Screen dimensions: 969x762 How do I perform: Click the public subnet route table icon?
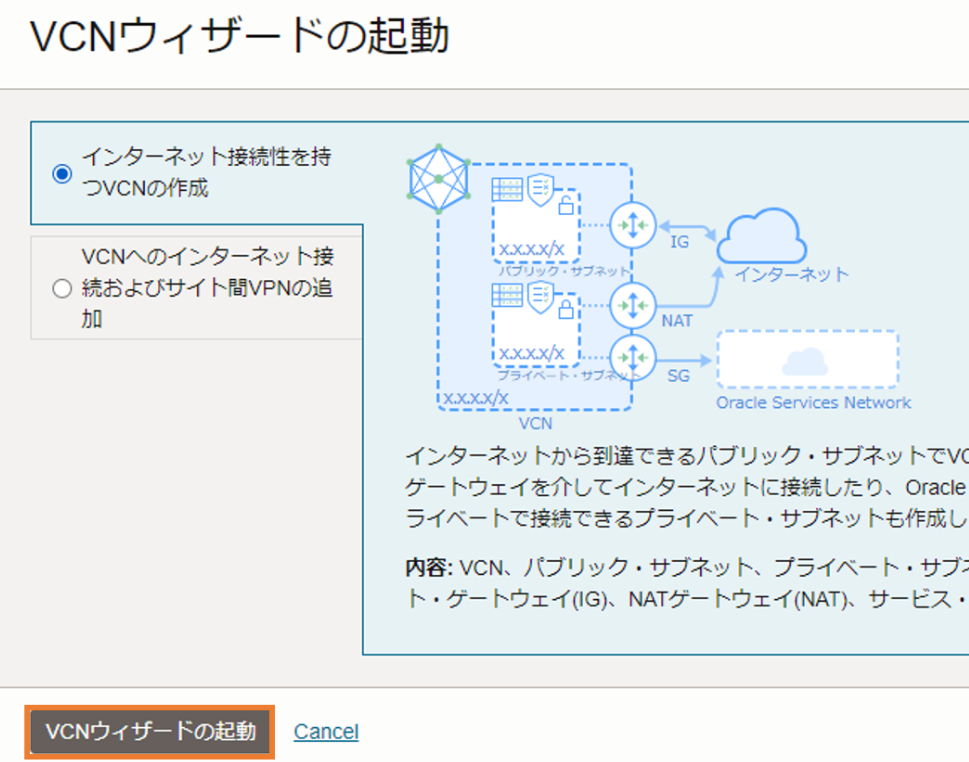tap(508, 188)
